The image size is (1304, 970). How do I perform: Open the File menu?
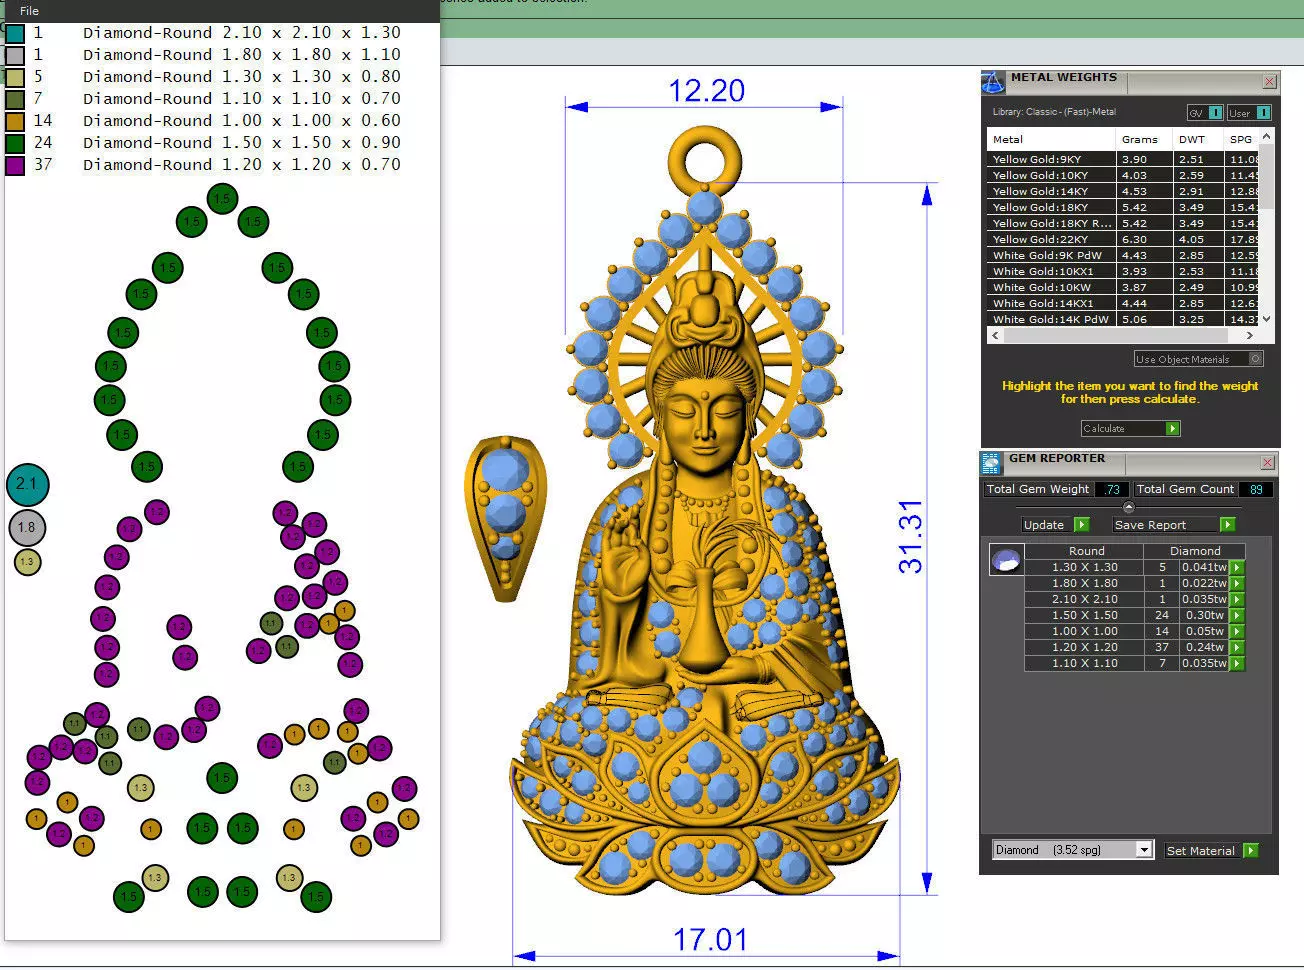(29, 11)
